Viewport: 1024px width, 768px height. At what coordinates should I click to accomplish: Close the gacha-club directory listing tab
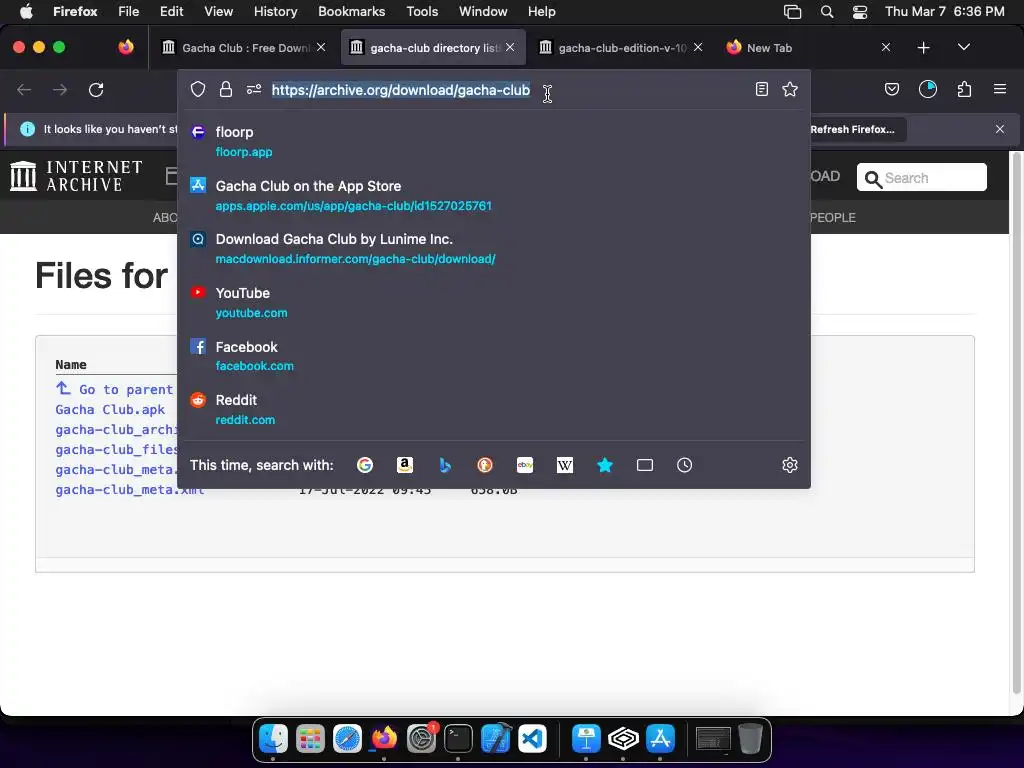click(x=510, y=47)
